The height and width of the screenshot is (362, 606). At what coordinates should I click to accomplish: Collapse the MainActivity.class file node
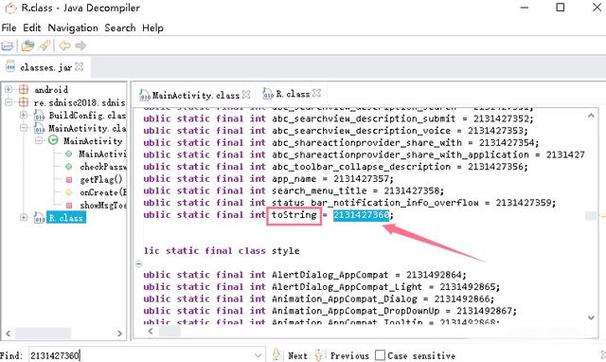point(23,128)
